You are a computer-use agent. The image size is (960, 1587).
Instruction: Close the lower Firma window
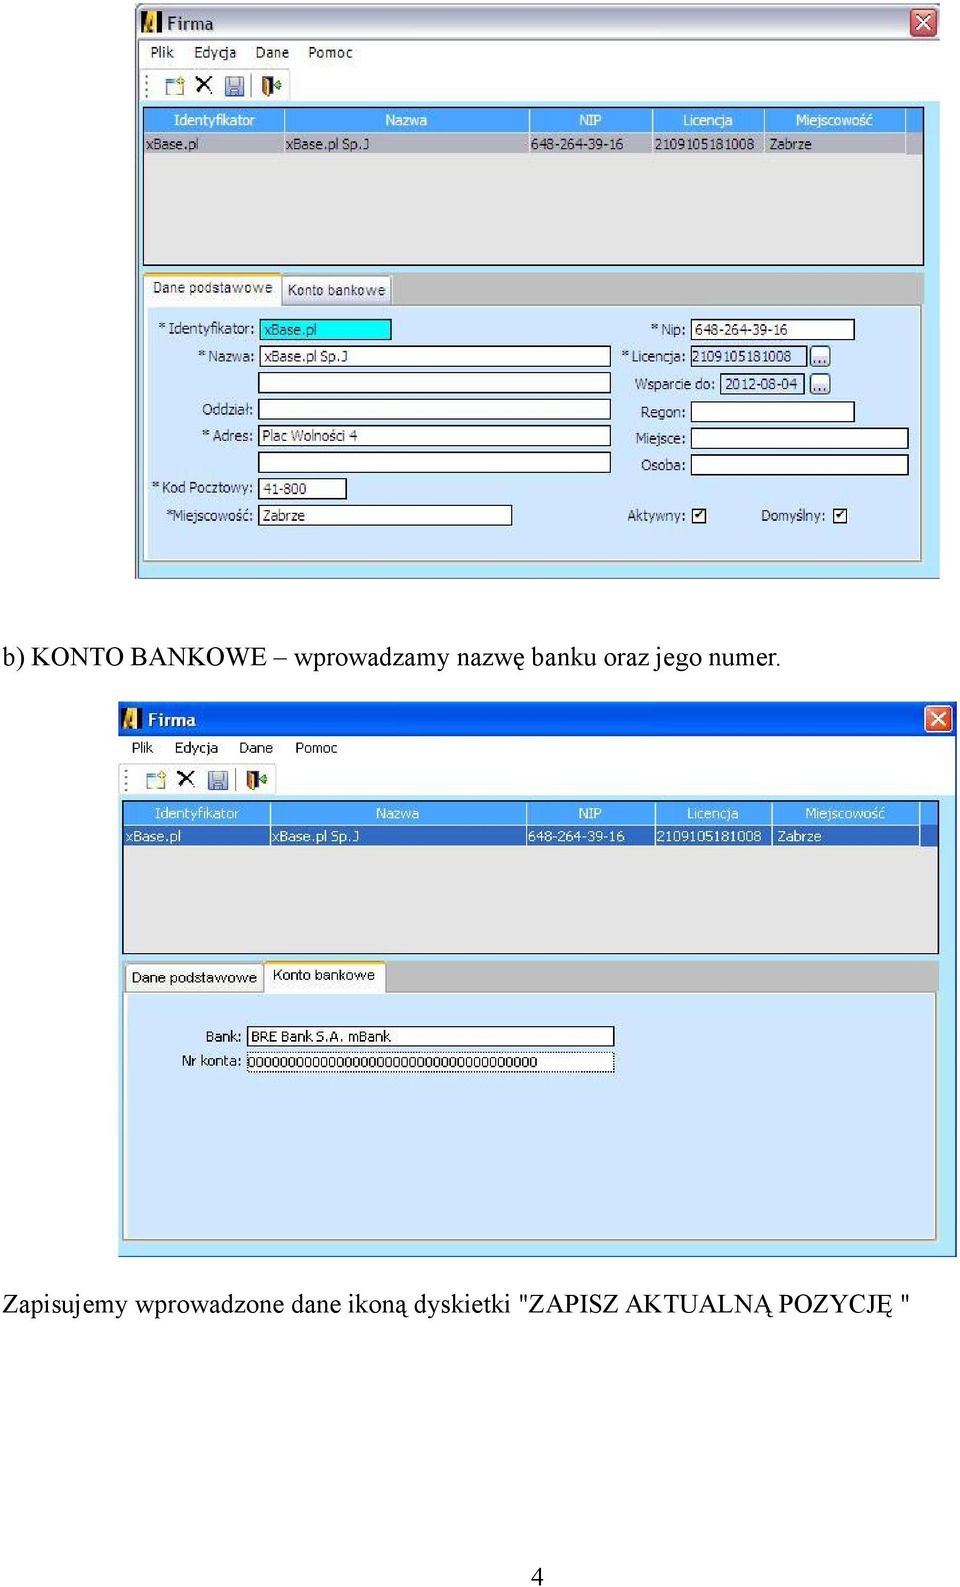point(938,719)
